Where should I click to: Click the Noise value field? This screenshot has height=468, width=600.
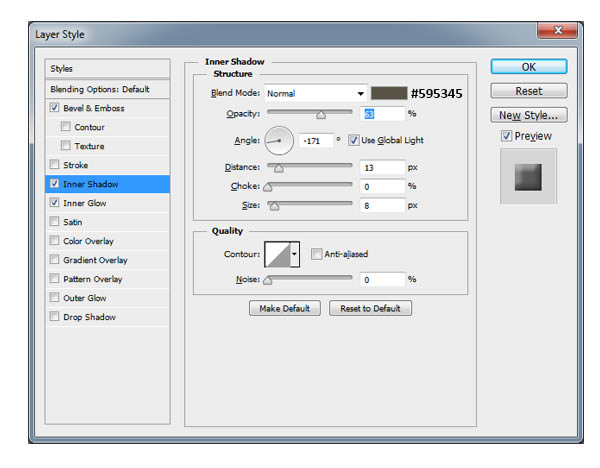(x=382, y=280)
